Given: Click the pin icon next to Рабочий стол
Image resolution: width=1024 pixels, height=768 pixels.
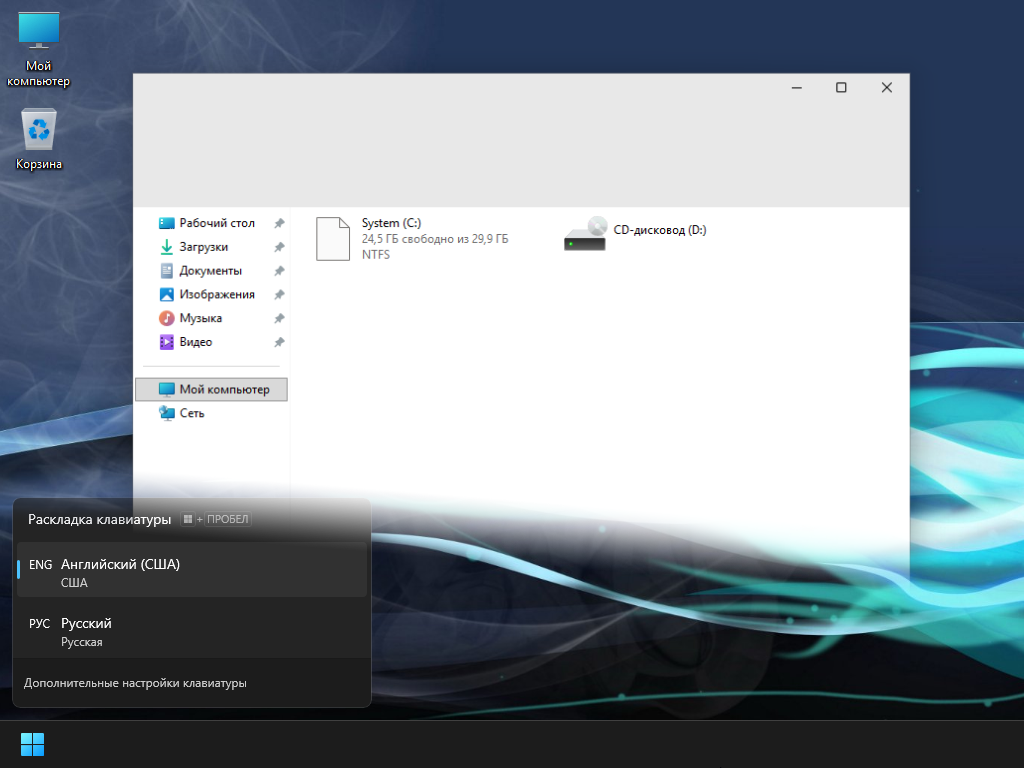Looking at the screenshot, I should 280,223.
